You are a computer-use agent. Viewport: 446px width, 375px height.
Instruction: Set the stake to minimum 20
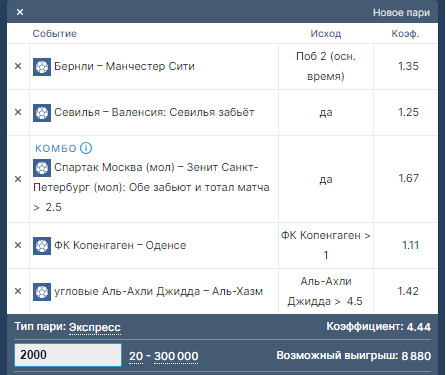coord(136,356)
